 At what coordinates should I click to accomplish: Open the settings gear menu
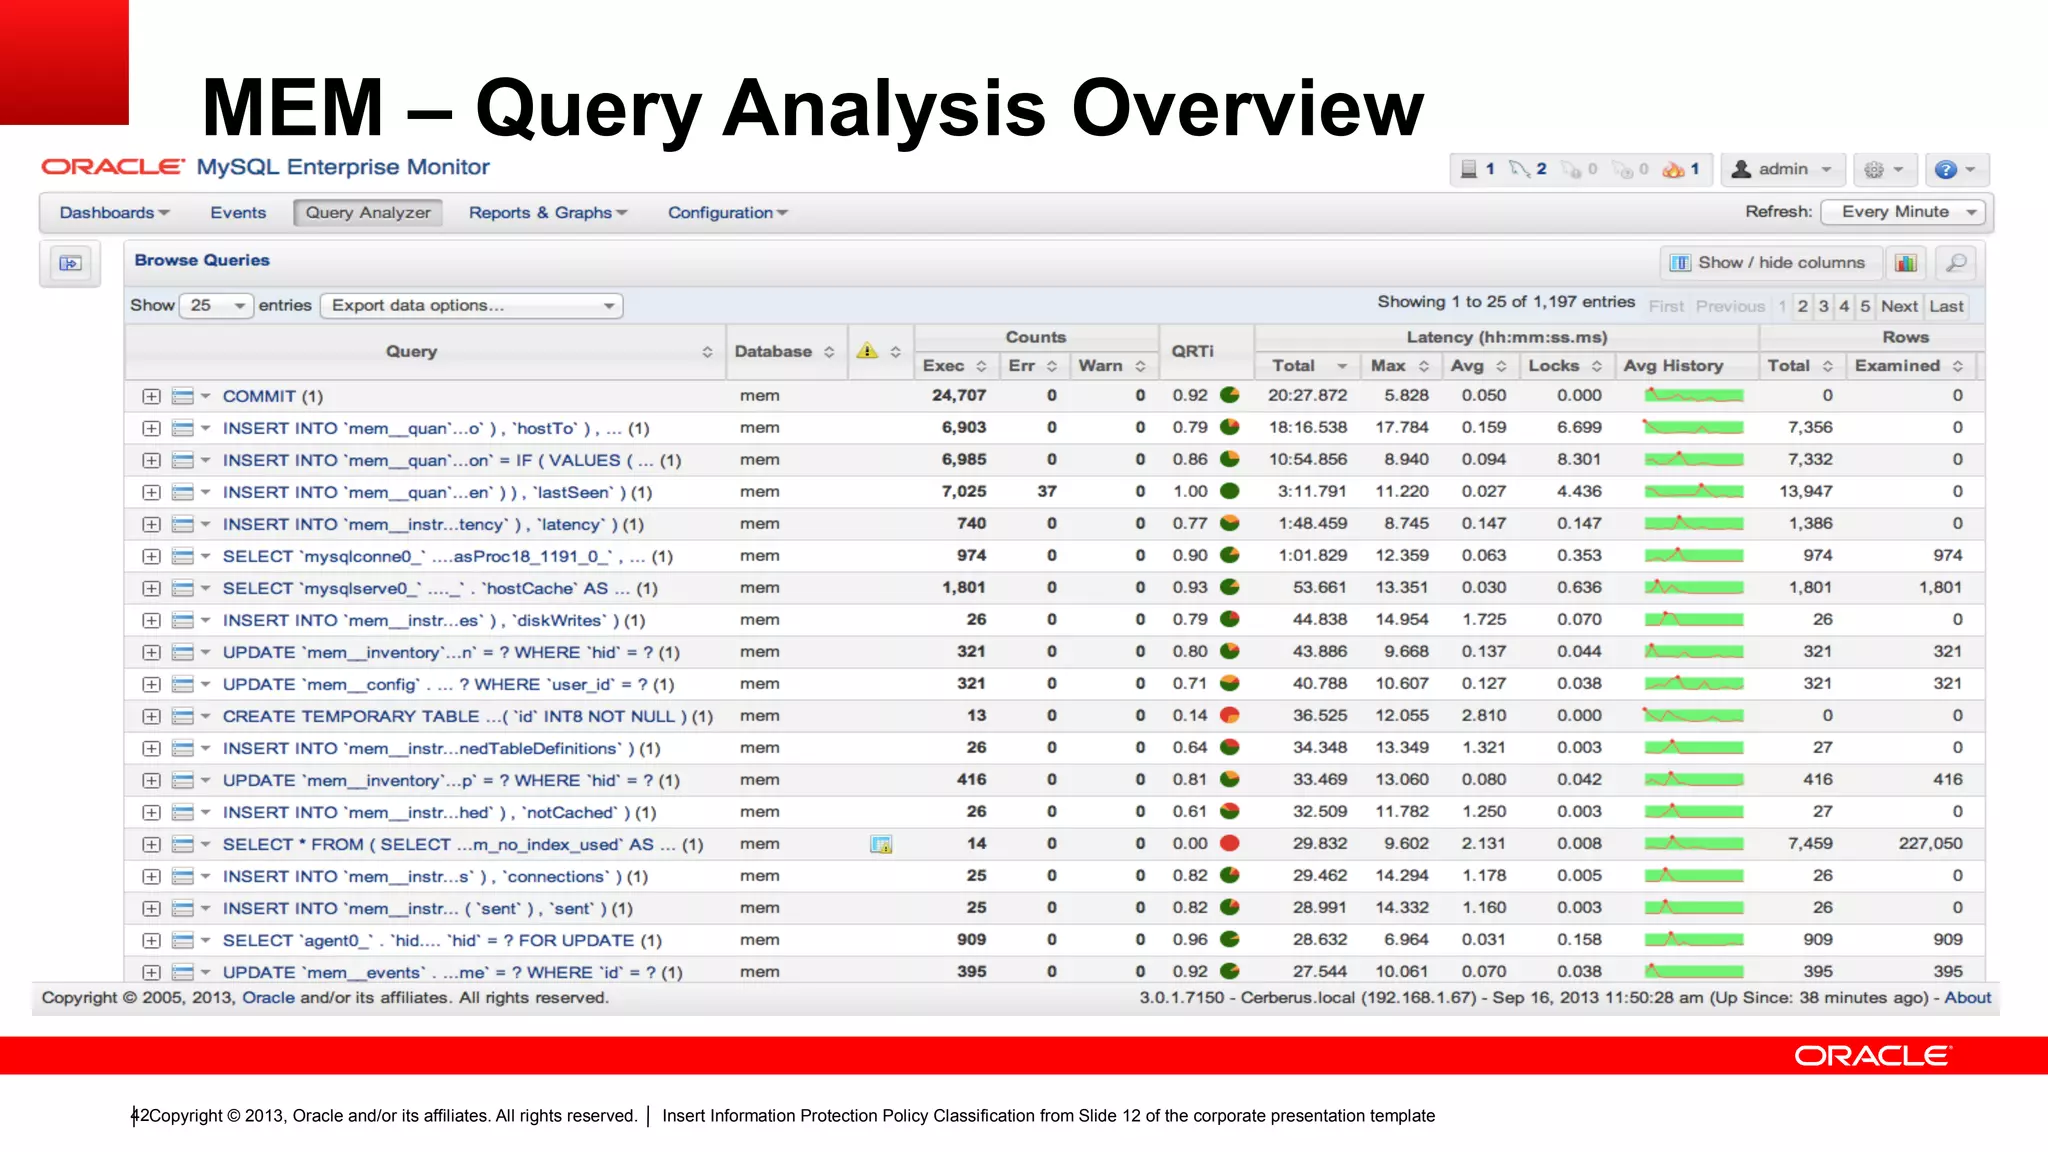(1884, 170)
